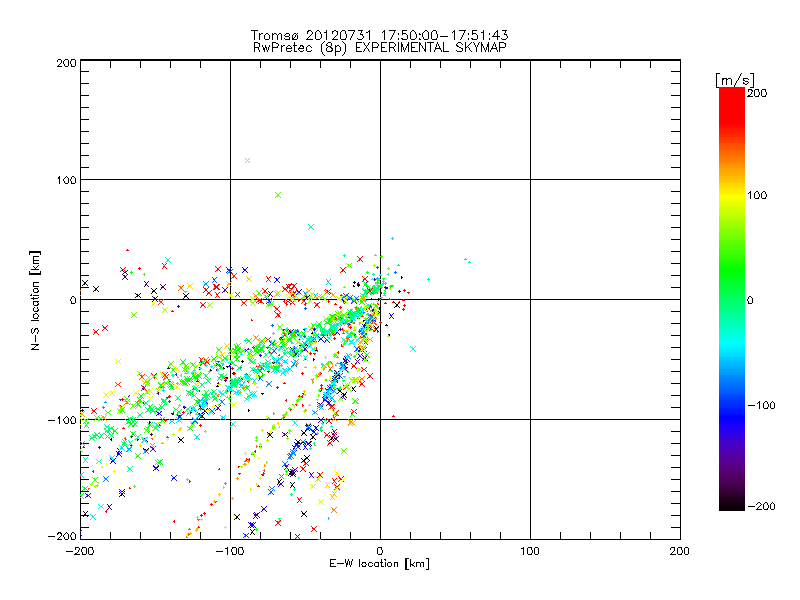Click the -100 label on the colorbar
Image resolution: width=800 pixels, height=600 pixels.
click(761, 405)
